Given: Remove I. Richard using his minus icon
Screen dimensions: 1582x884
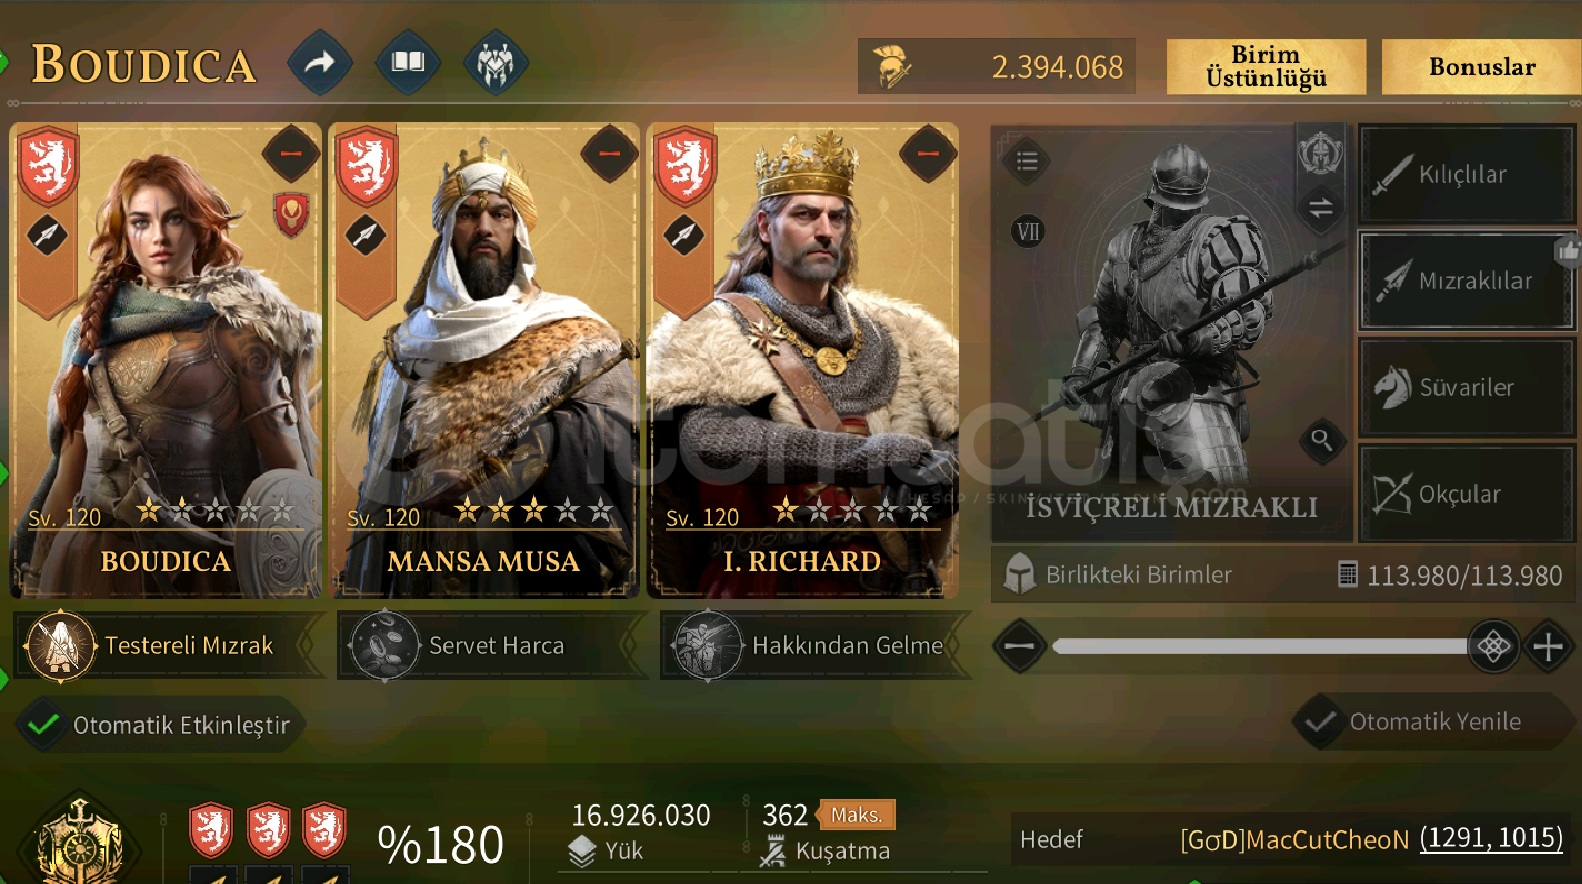Looking at the screenshot, I should pyautogui.click(x=928, y=153).
